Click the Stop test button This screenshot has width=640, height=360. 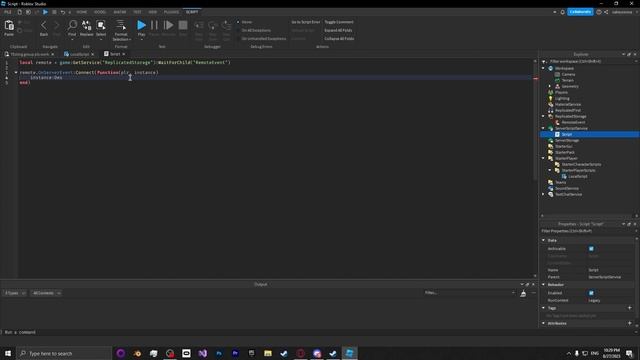(x=183, y=25)
